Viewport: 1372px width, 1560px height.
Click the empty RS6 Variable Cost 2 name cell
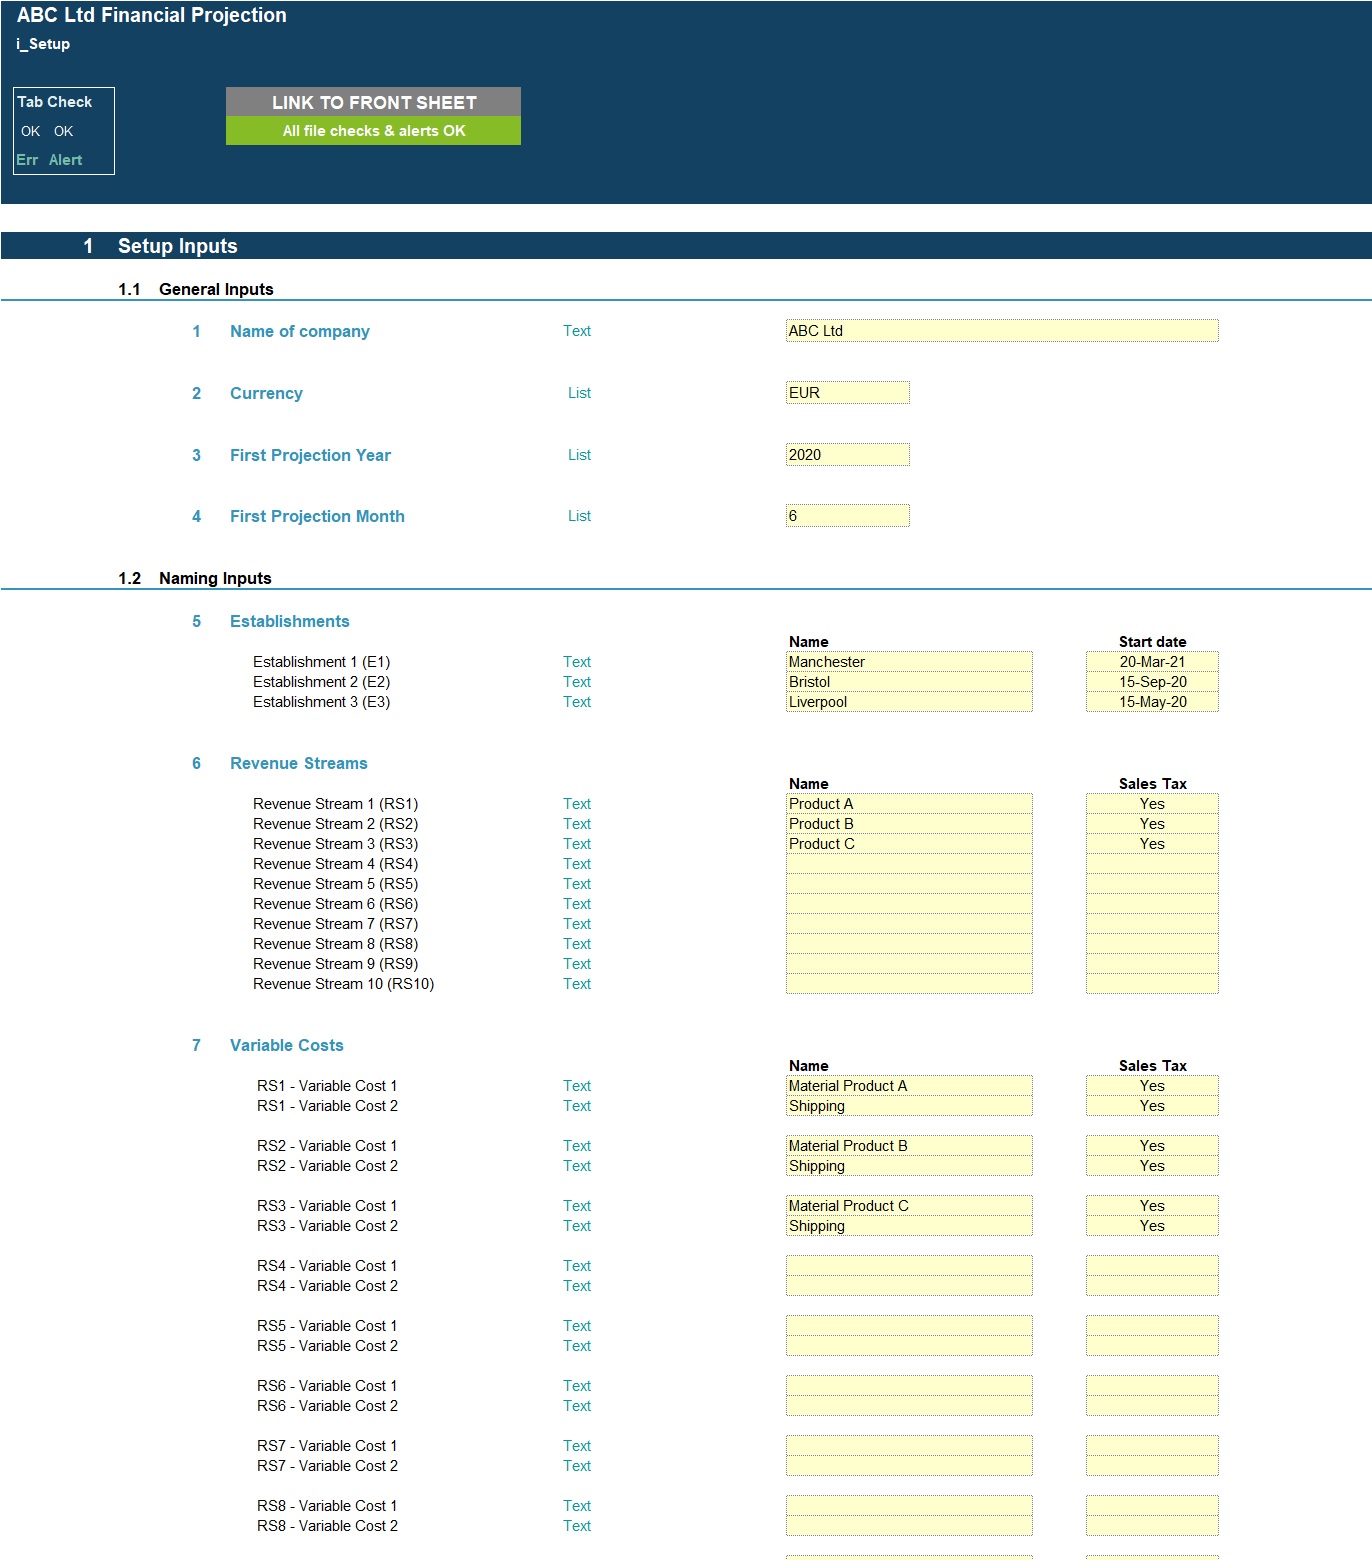coord(909,1406)
